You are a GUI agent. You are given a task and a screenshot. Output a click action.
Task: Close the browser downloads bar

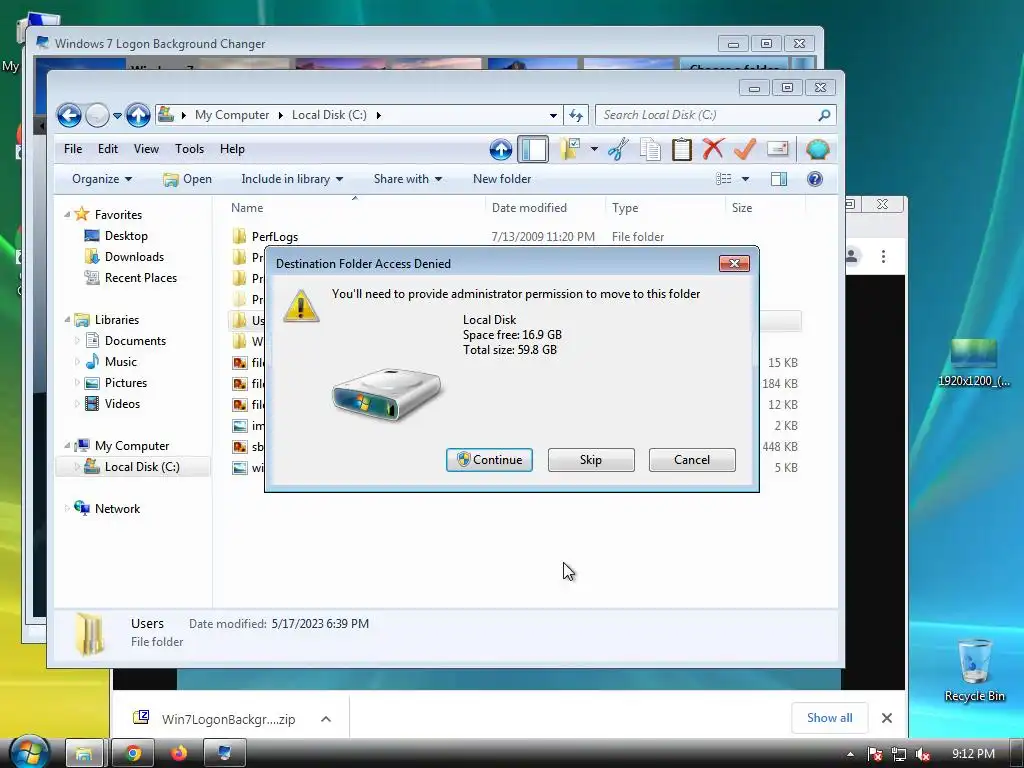point(886,718)
